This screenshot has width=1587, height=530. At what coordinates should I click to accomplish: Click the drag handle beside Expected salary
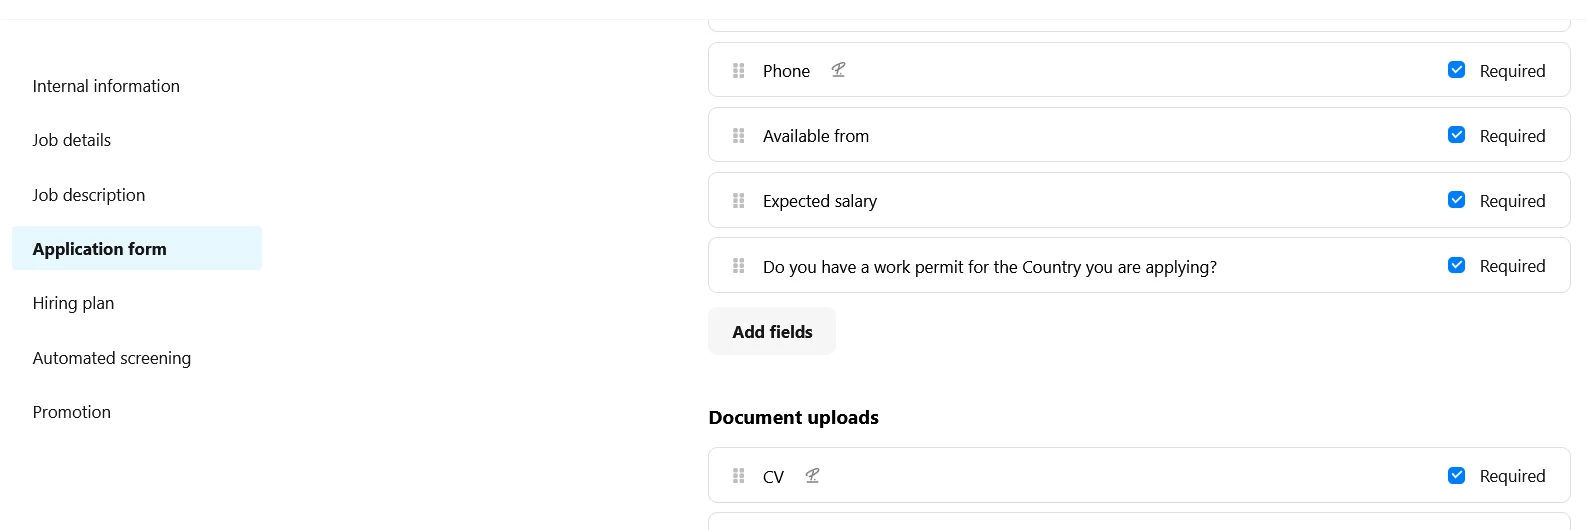739,201
